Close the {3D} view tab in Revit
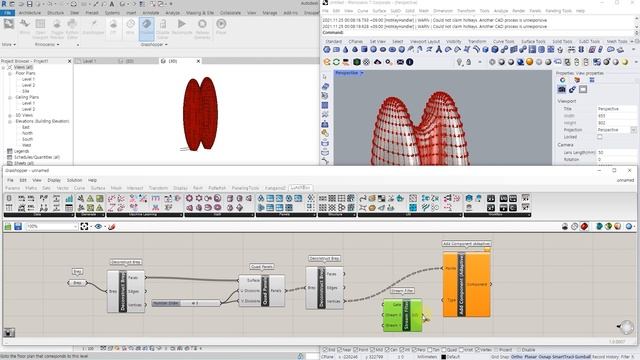This screenshot has width=640, height=360. (198, 61)
